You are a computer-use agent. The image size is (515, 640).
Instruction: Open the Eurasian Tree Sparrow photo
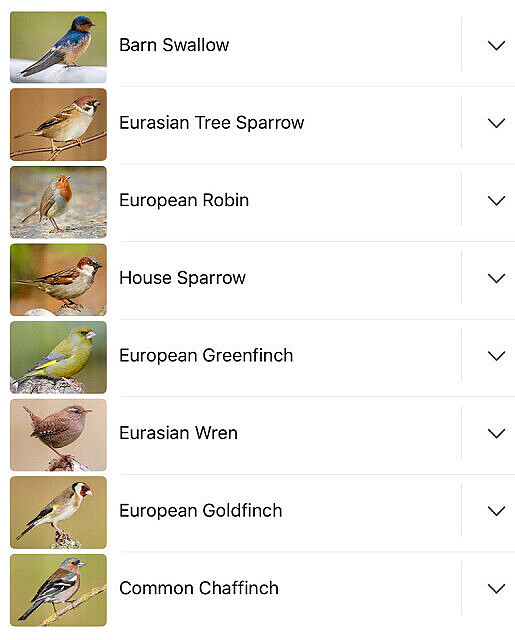(x=58, y=124)
